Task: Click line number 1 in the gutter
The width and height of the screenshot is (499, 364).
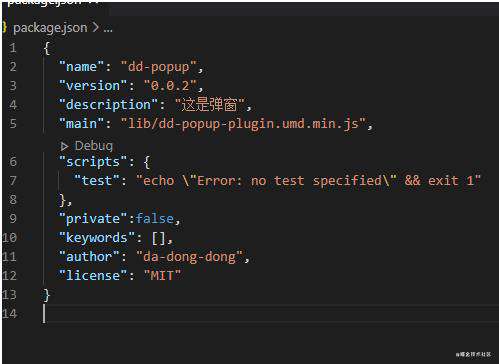Action: click(x=13, y=48)
